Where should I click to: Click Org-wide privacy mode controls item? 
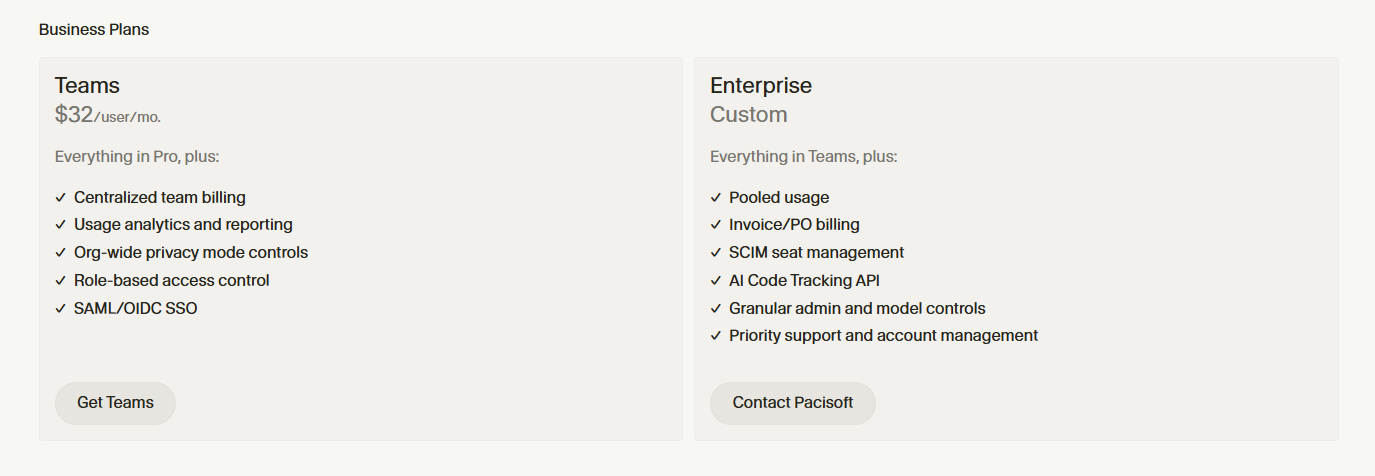(x=191, y=253)
